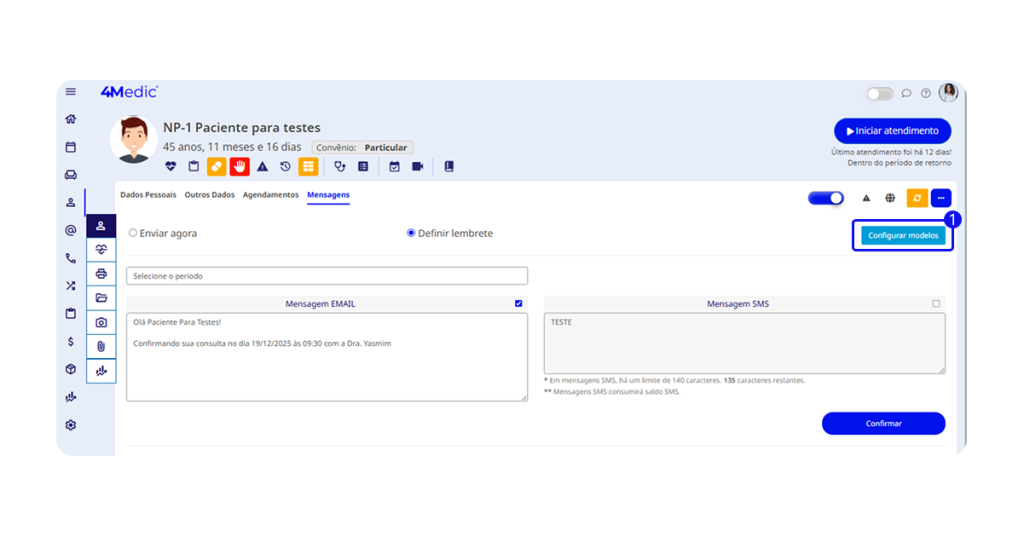The image size is (1024, 537).
Task: Turn off the blue toggle switch
Action: 825,198
